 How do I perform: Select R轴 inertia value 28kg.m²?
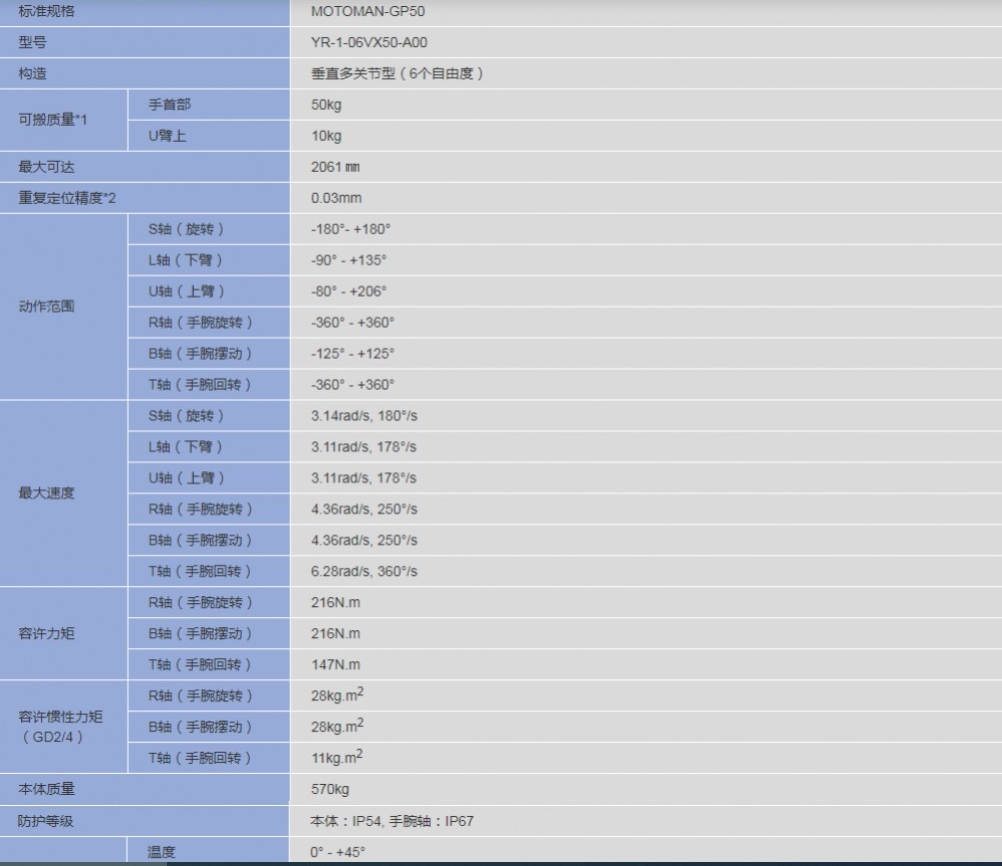coord(337,695)
